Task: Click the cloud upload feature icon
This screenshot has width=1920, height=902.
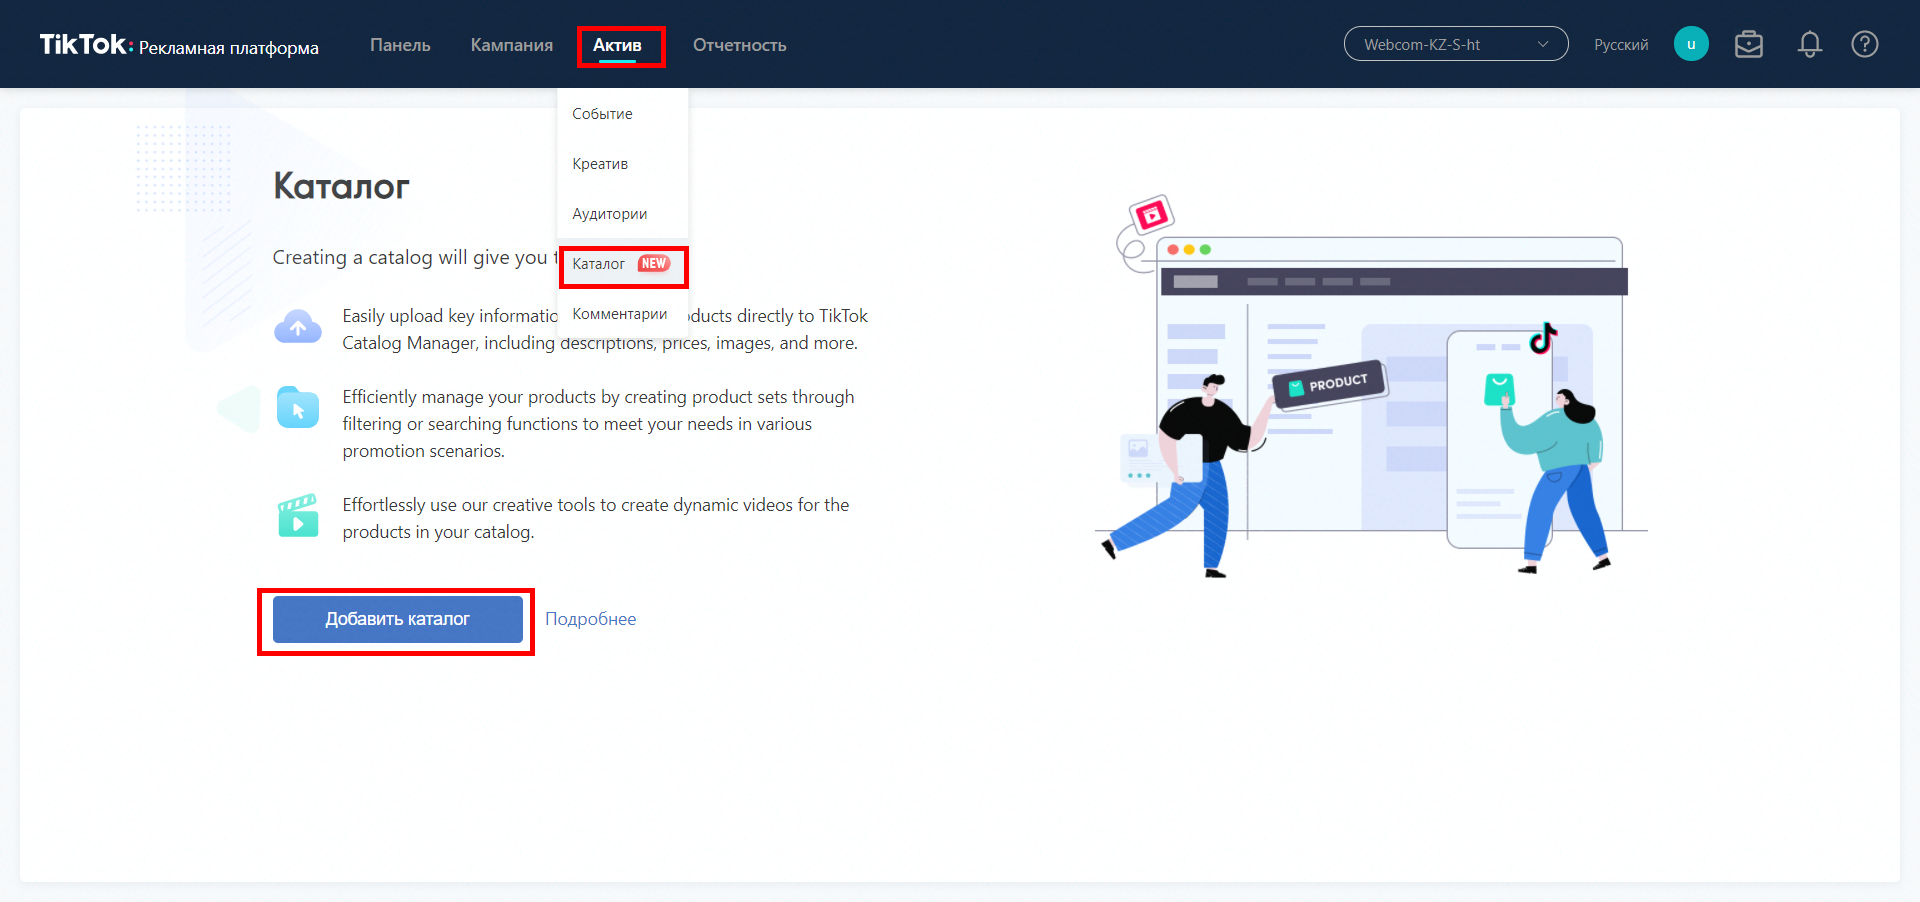Action: 298,327
